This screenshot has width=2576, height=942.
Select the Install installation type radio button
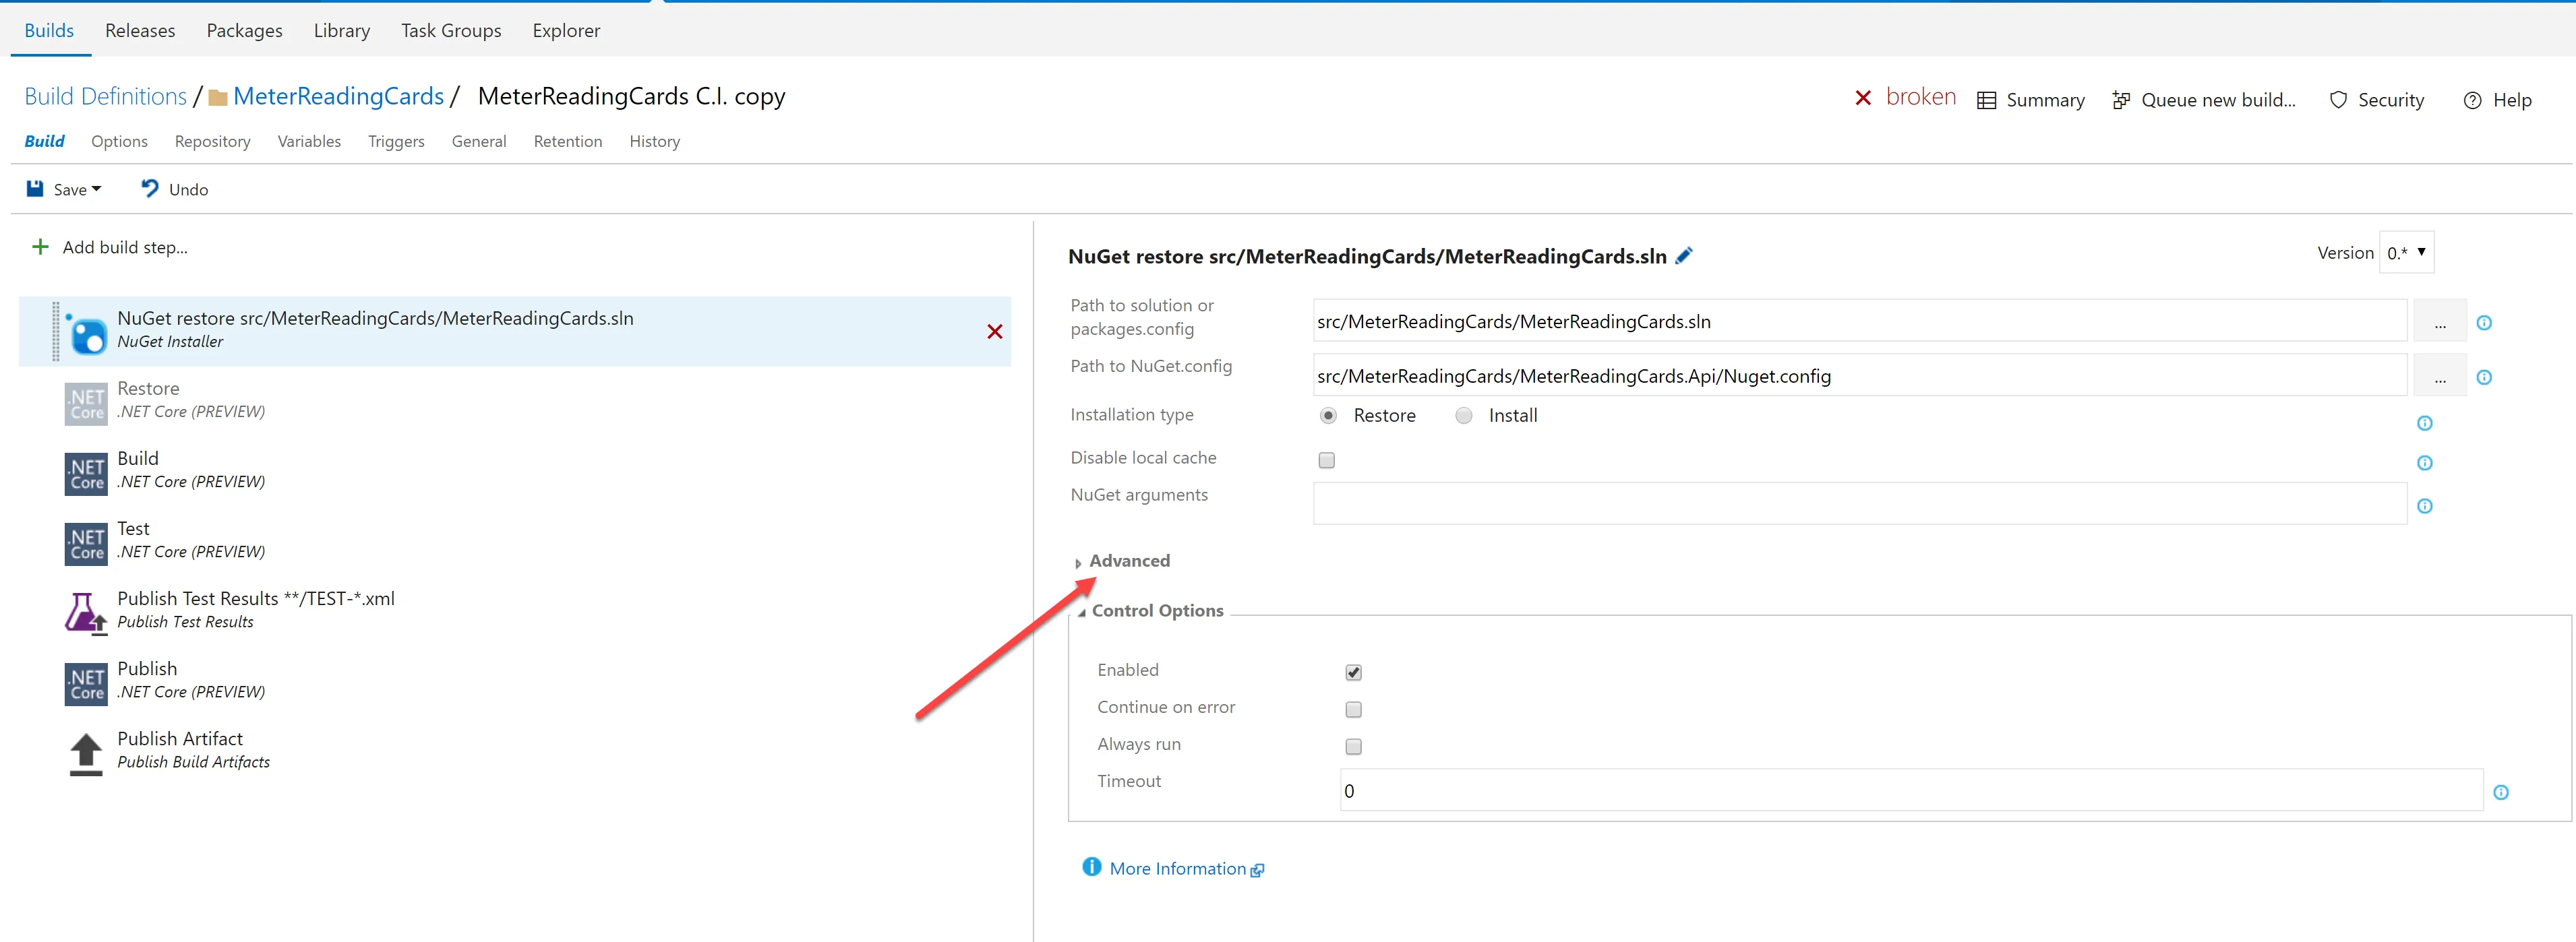1464,416
